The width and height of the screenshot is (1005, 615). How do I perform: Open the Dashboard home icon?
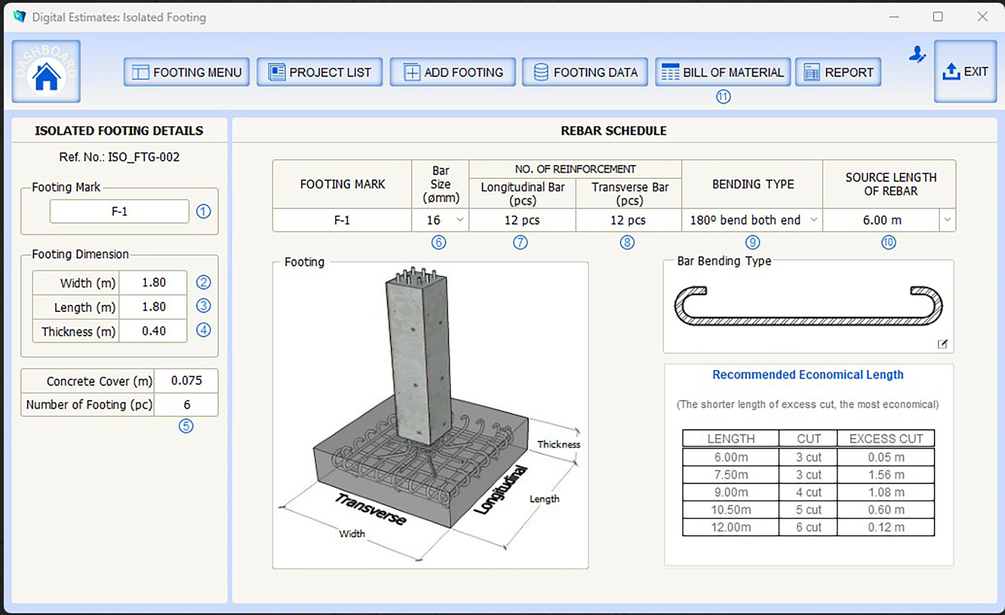46,72
